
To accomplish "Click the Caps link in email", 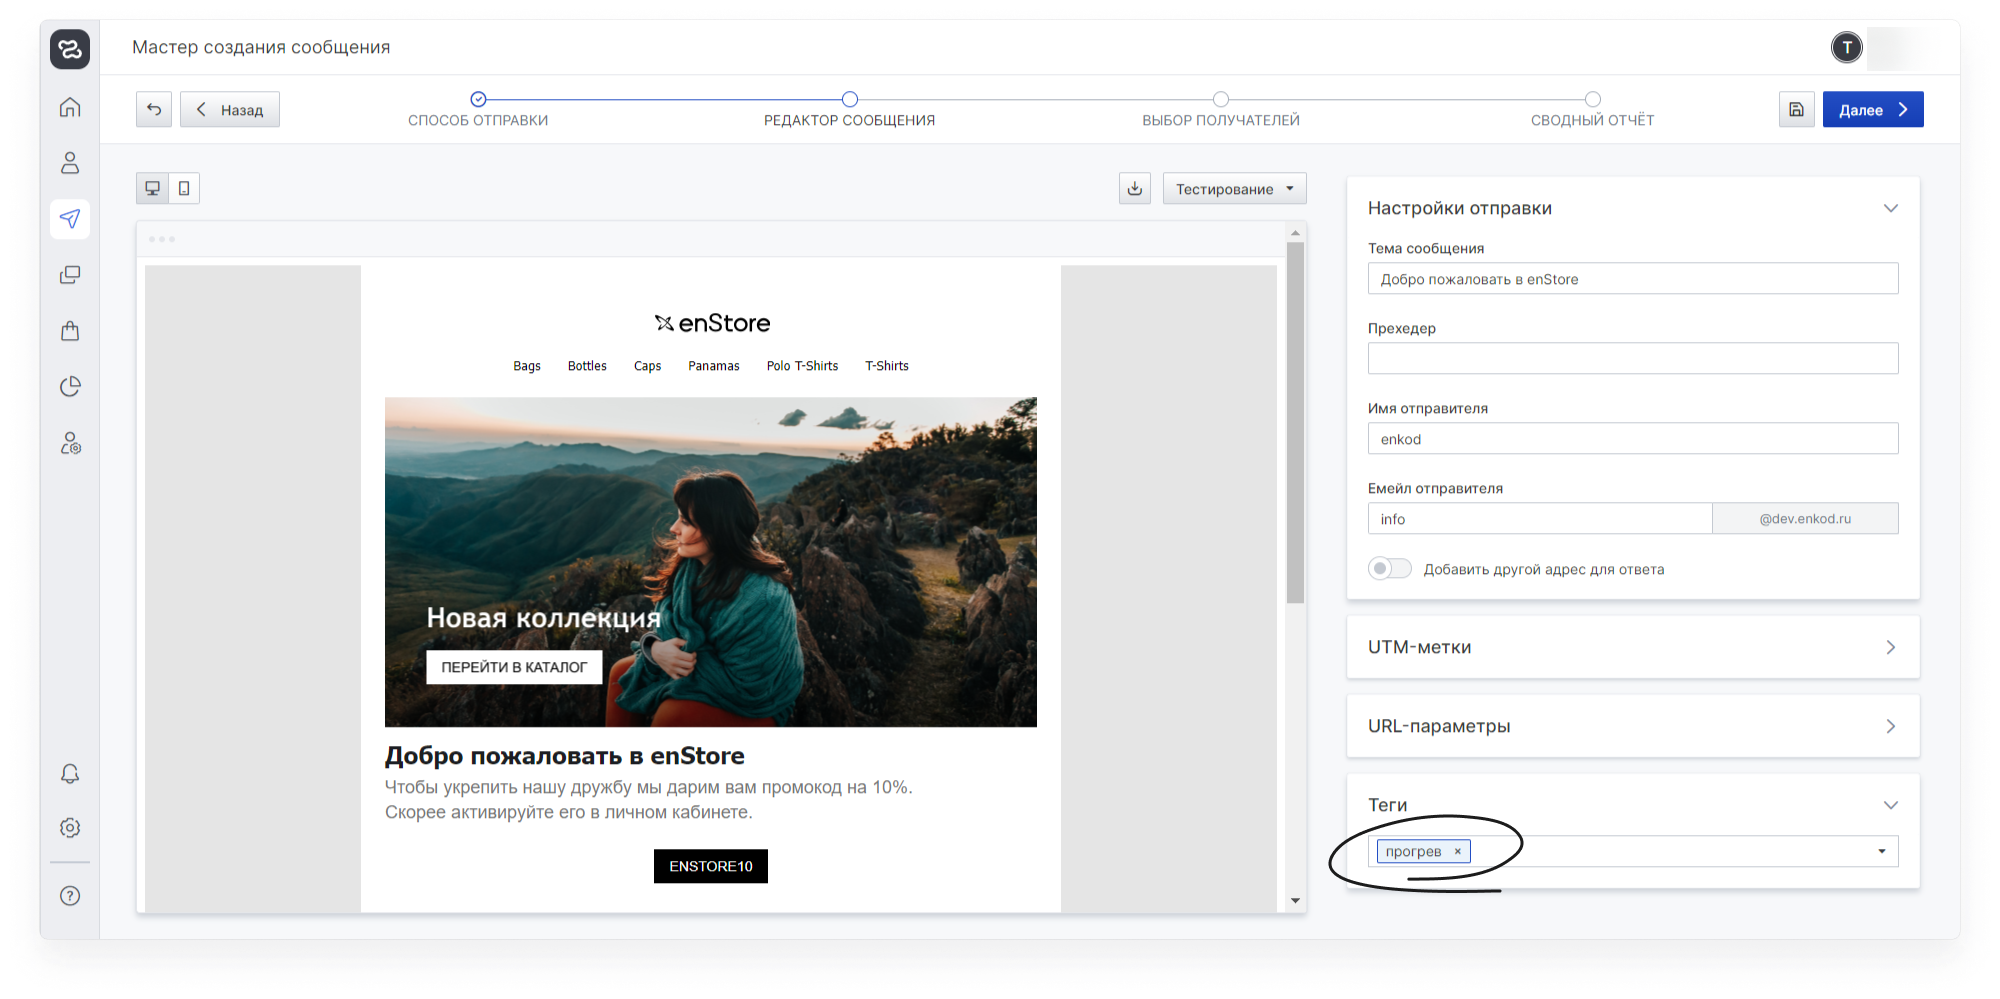I will pyautogui.click(x=647, y=366).
